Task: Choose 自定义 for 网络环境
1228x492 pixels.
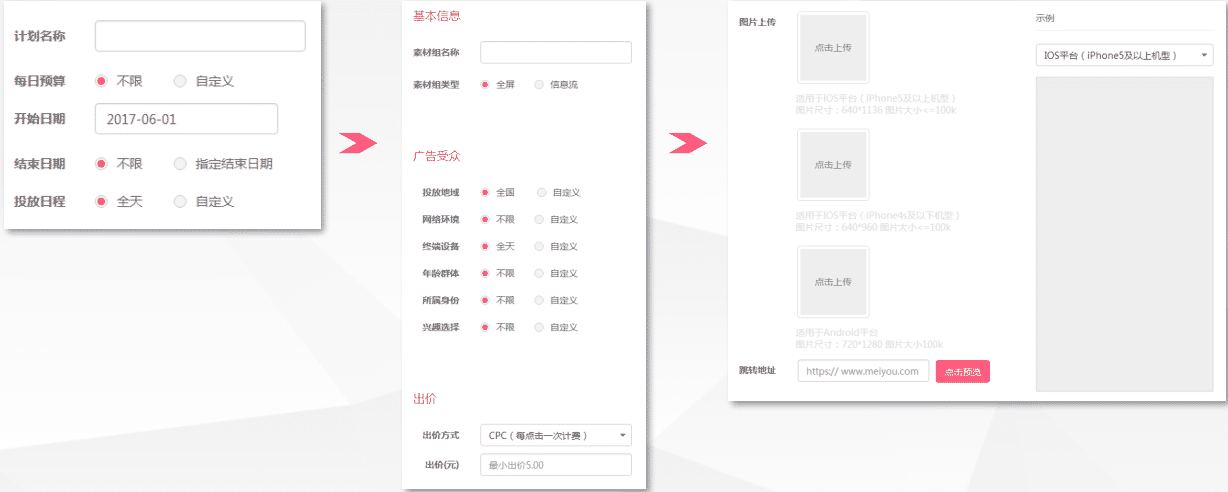Action: click(x=540, y=219)
